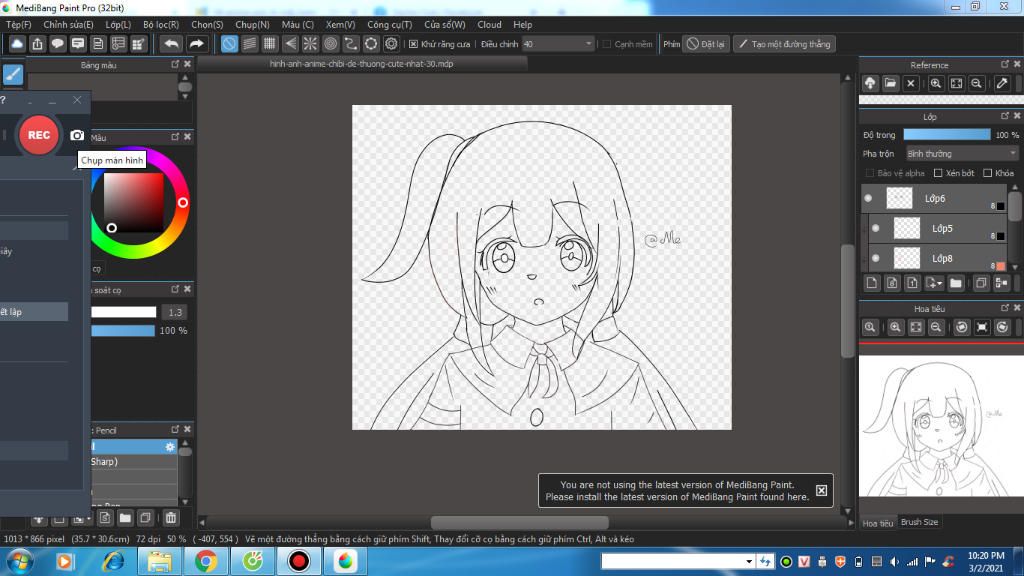Open reference image from cloud icon
Screen dimensions: 1024x576
[870, 84]
